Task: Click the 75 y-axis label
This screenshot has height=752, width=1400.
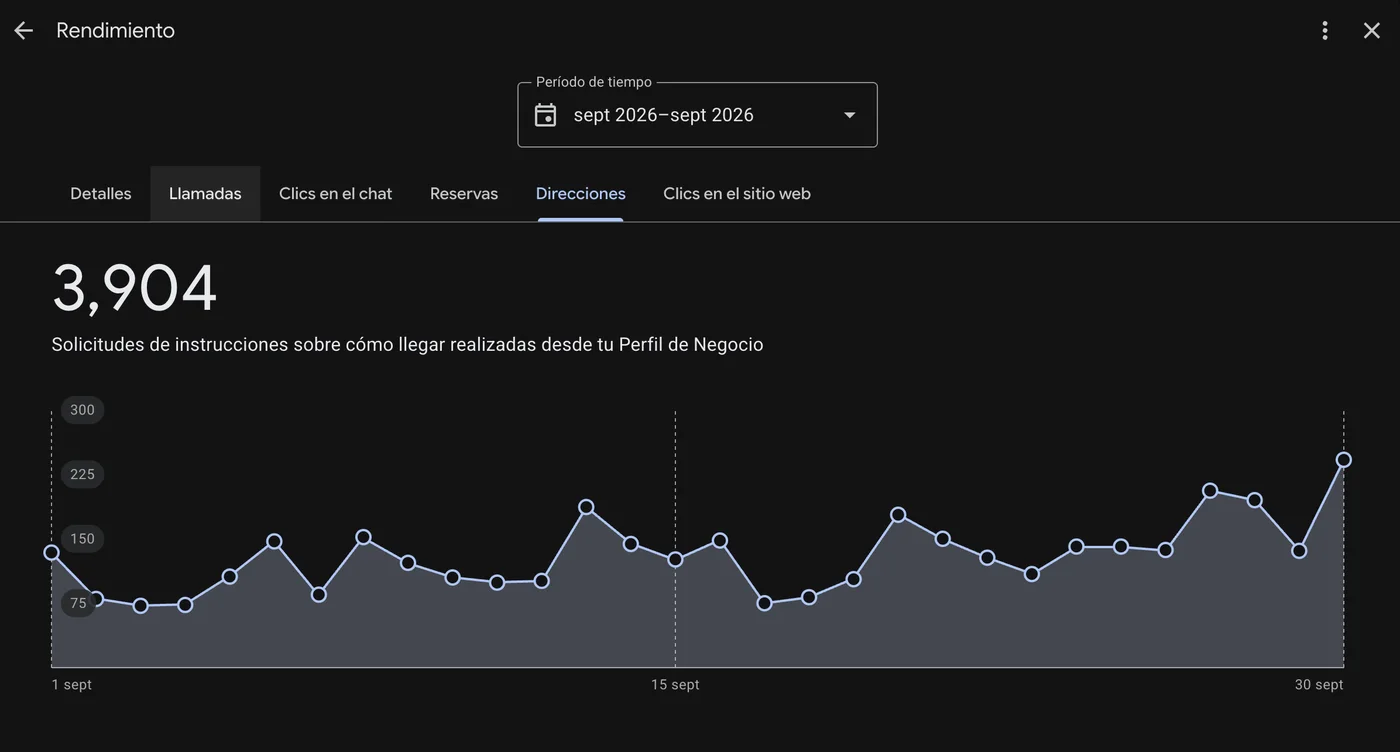Action: click(x=79, y=603)
